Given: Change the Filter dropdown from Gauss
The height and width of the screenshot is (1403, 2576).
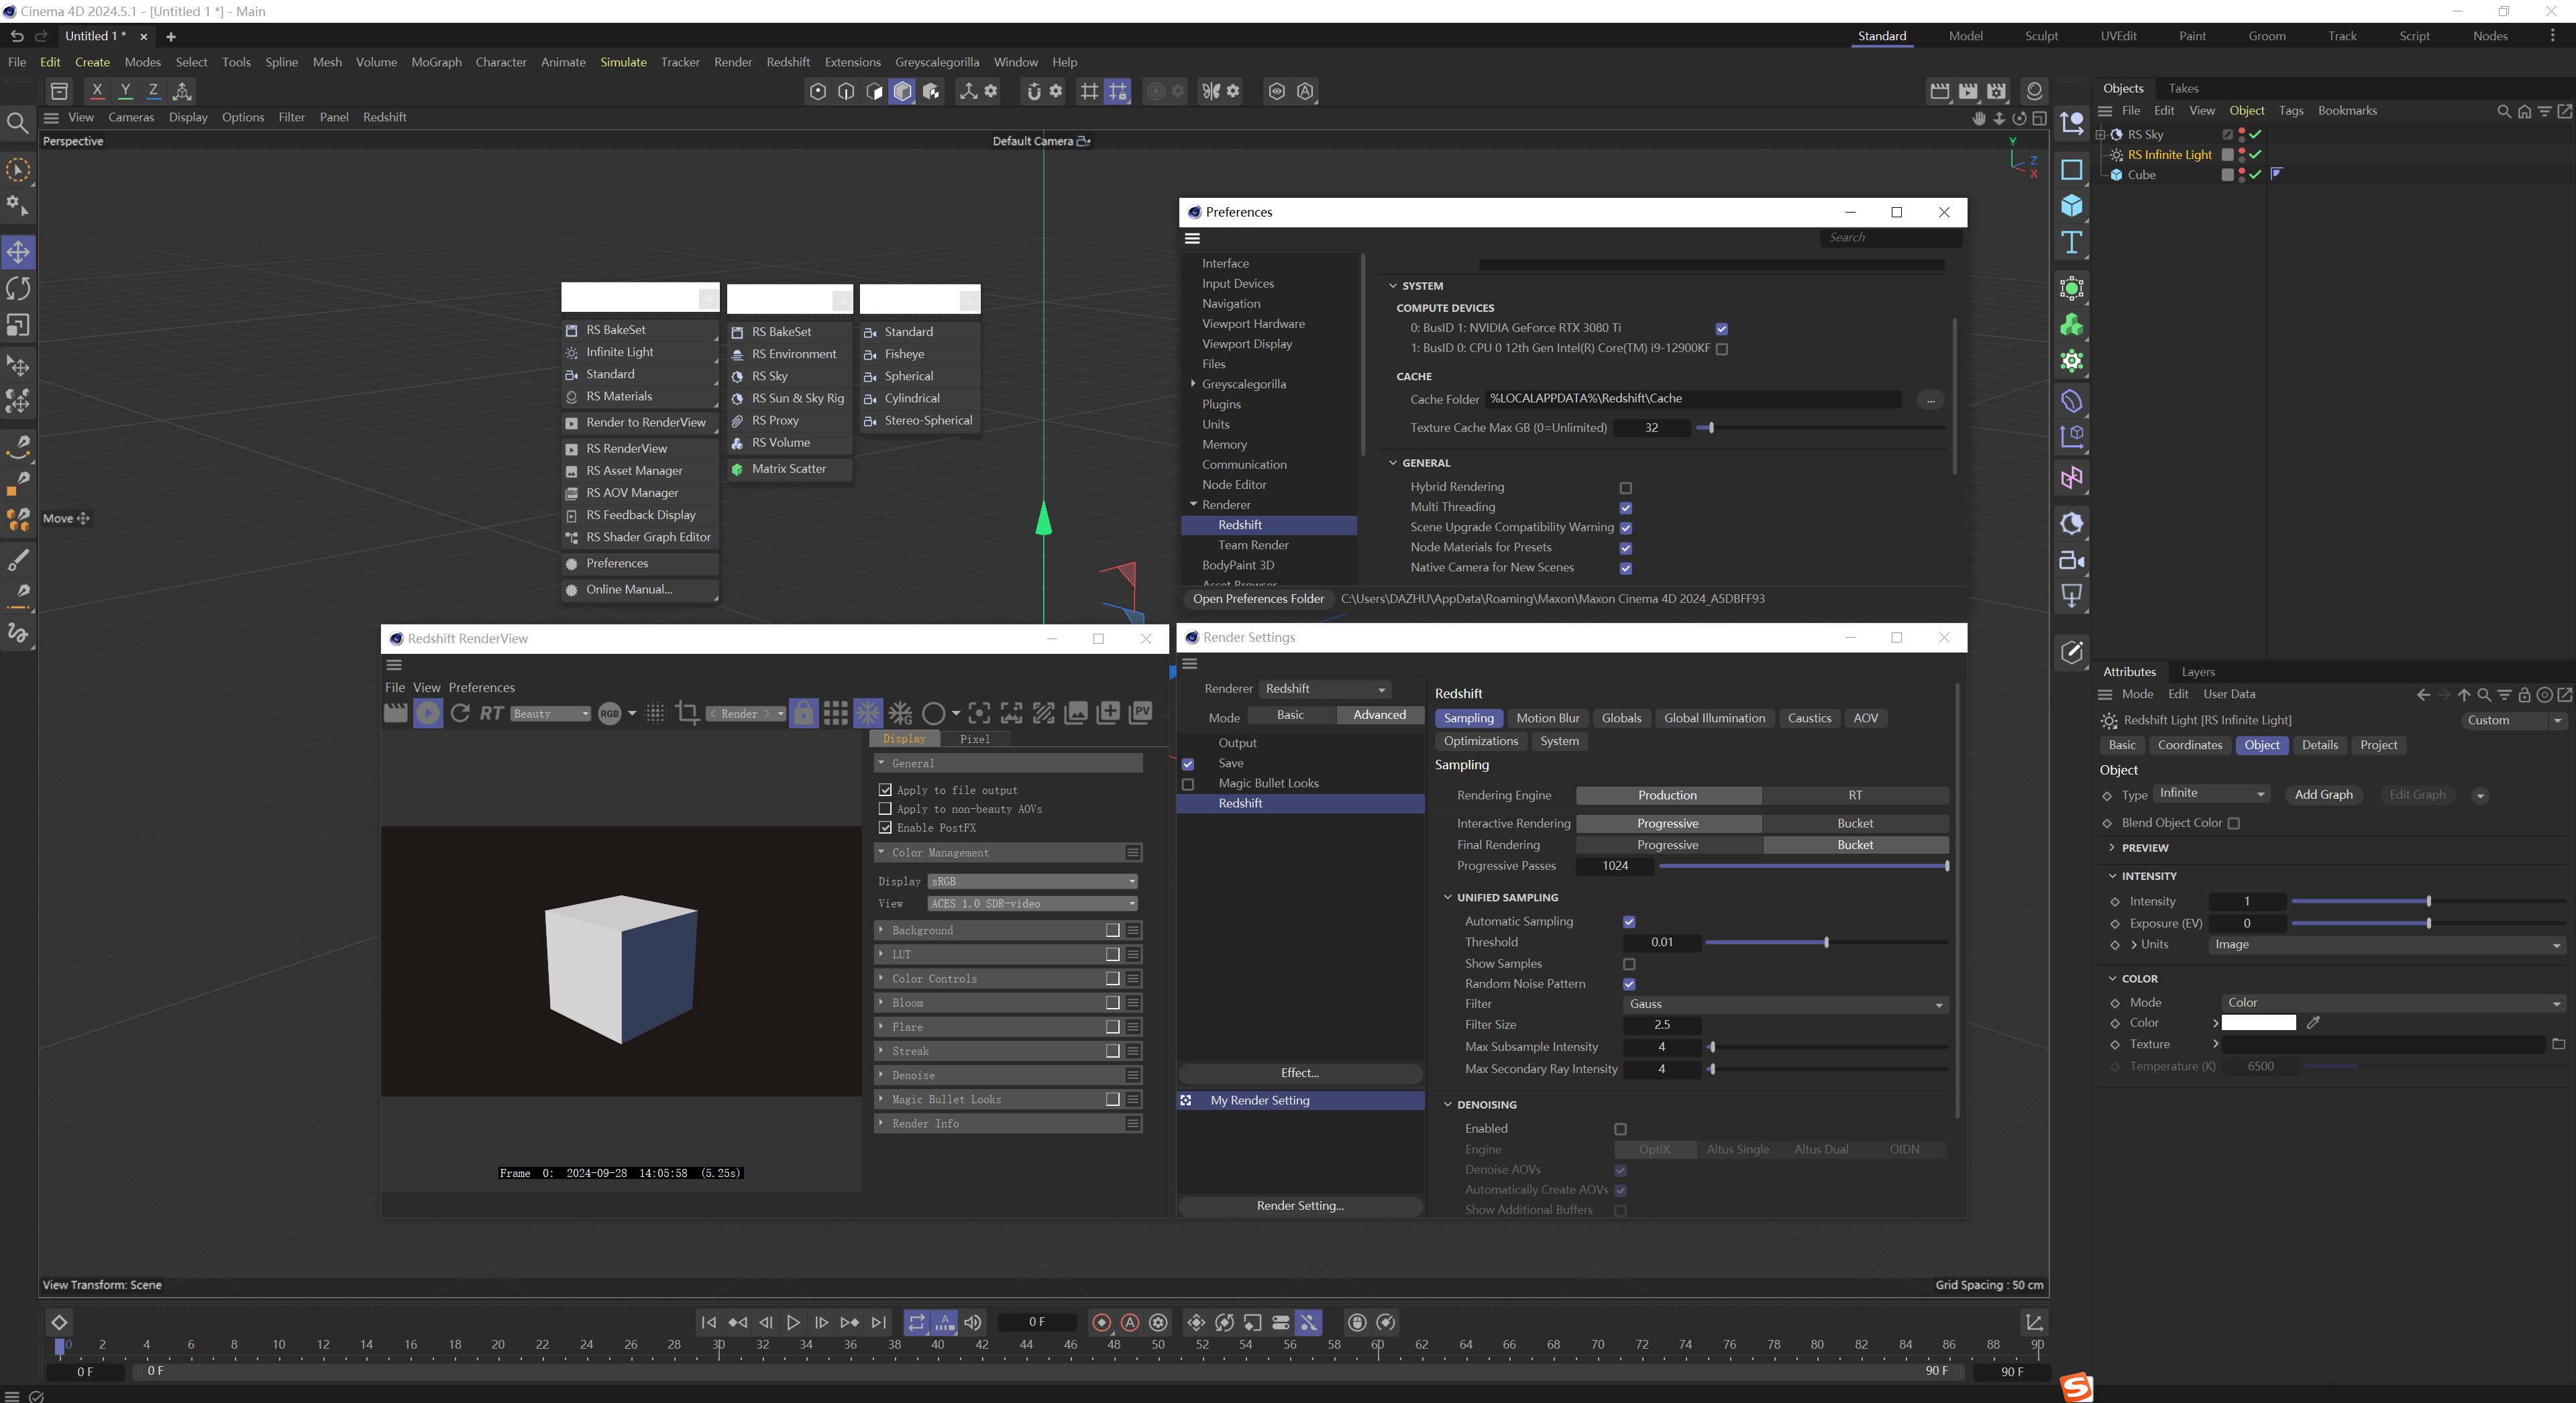Looking at the screenshot, I should [1786, 1004].
